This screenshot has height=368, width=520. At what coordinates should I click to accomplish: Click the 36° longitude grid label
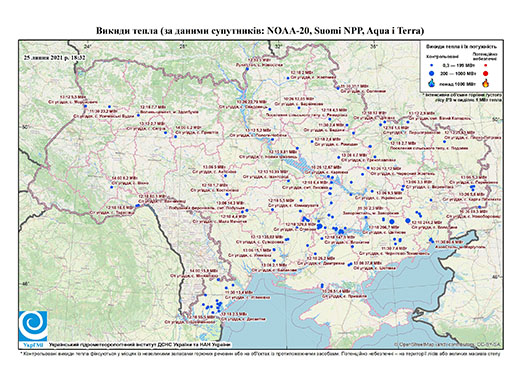[x=374, y=46]
